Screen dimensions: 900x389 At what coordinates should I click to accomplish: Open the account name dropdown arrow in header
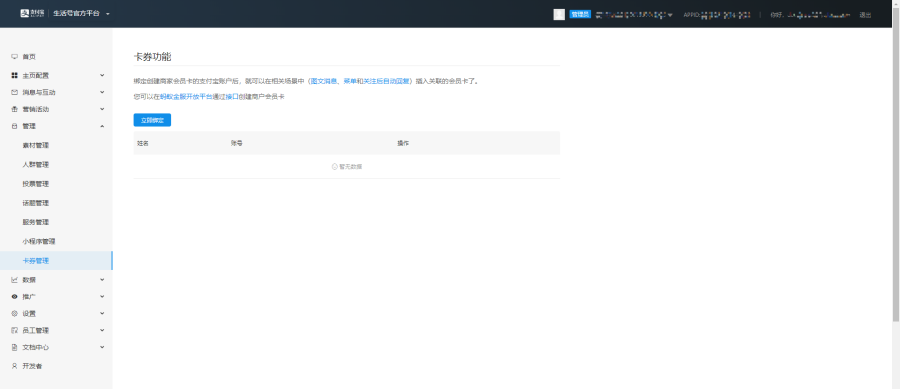(670, 15)
